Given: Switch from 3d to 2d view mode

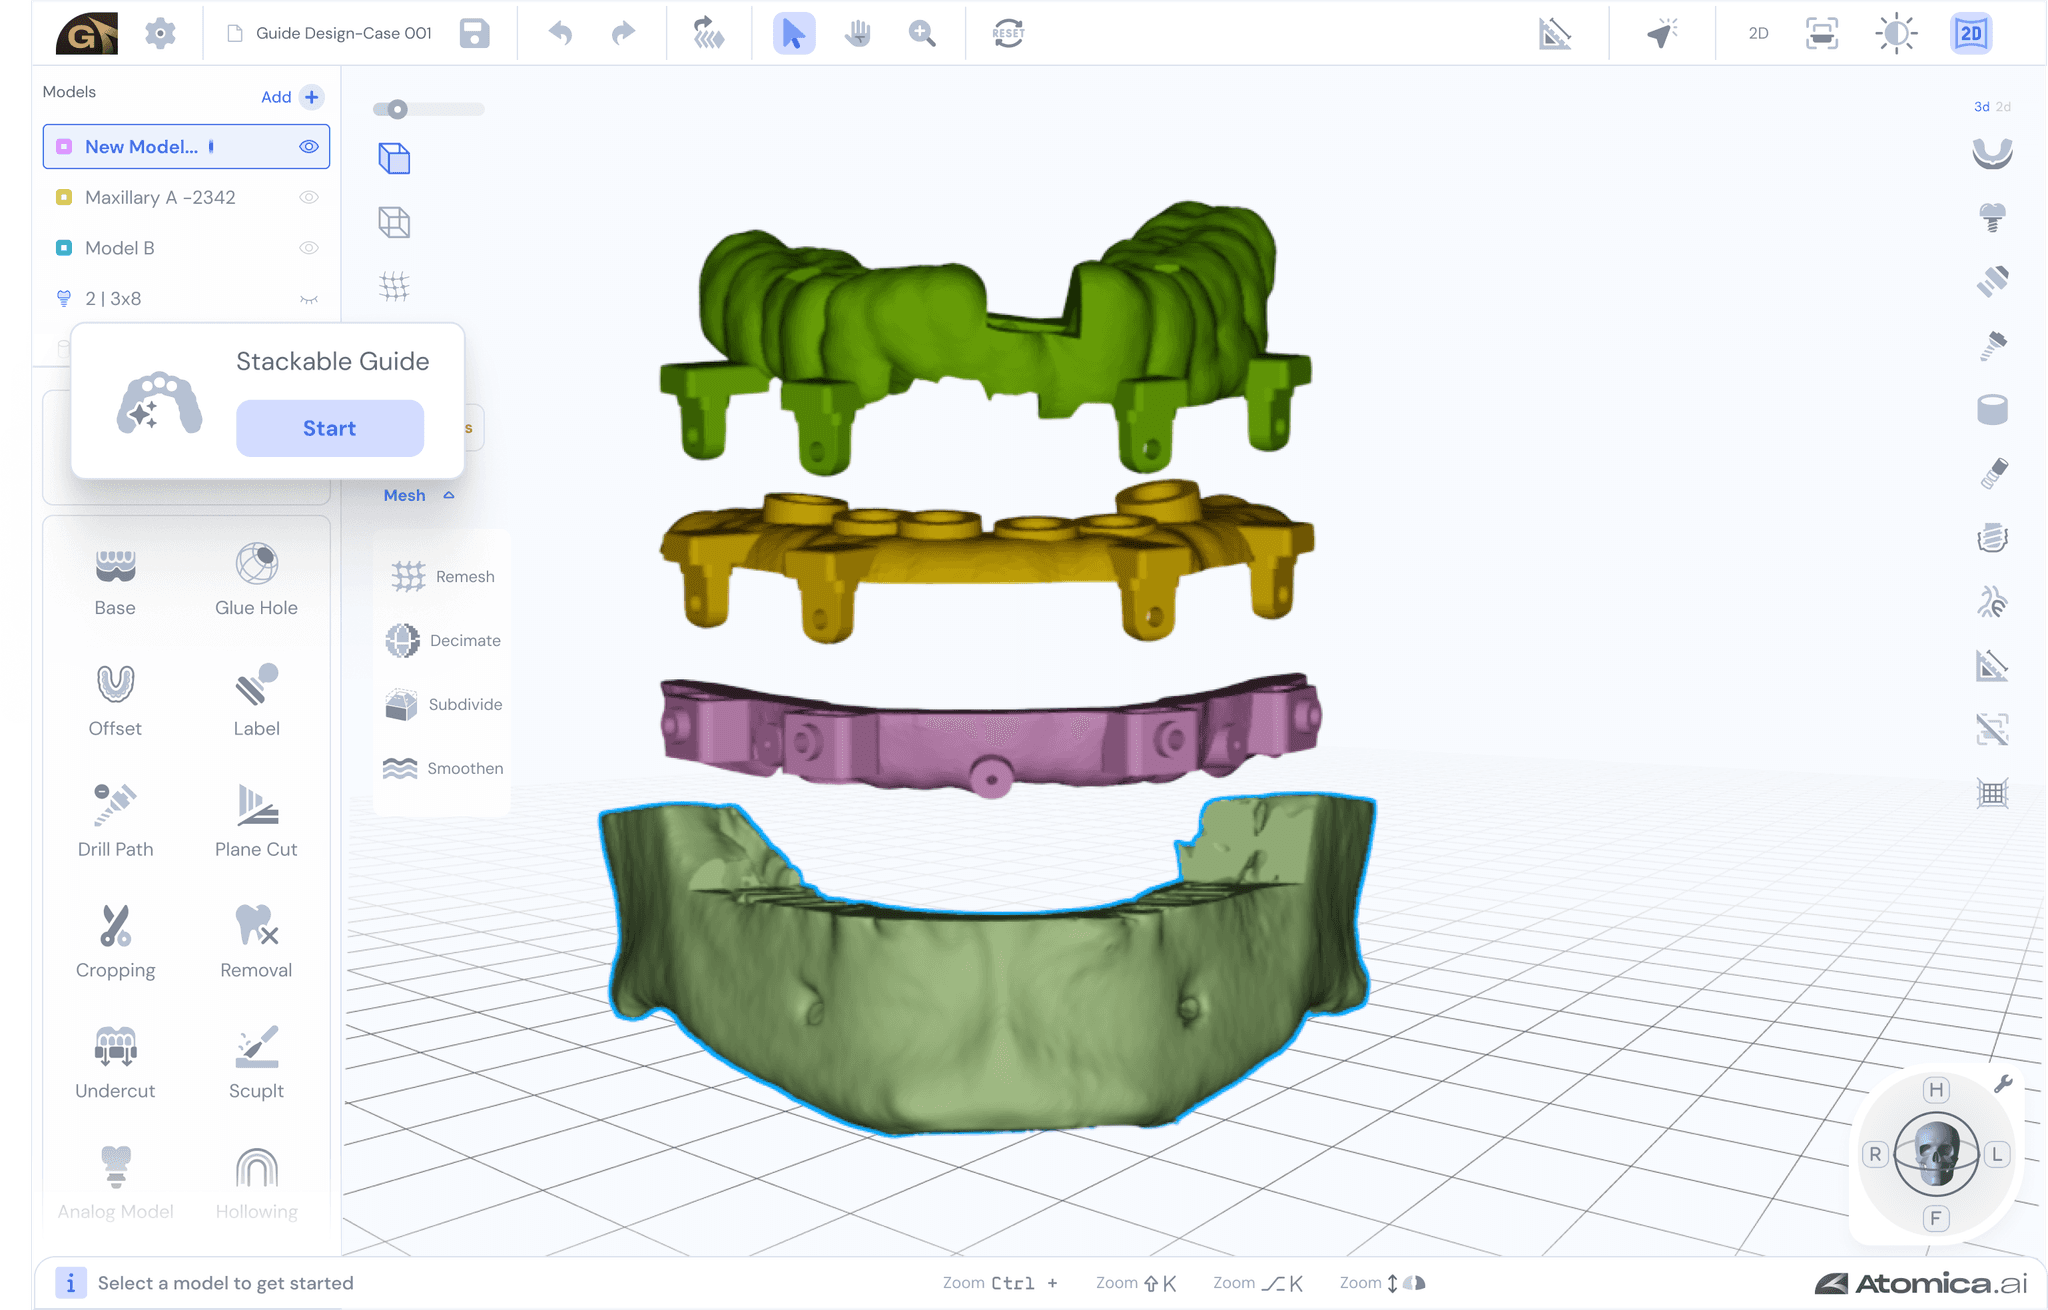Looking at the screenshot, I should pos(2003,106).
